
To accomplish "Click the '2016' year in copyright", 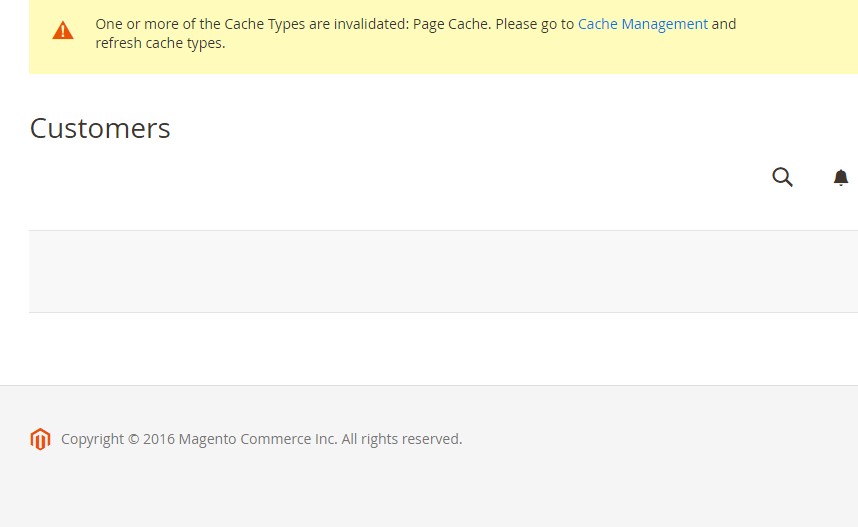I will pos(159,439).
